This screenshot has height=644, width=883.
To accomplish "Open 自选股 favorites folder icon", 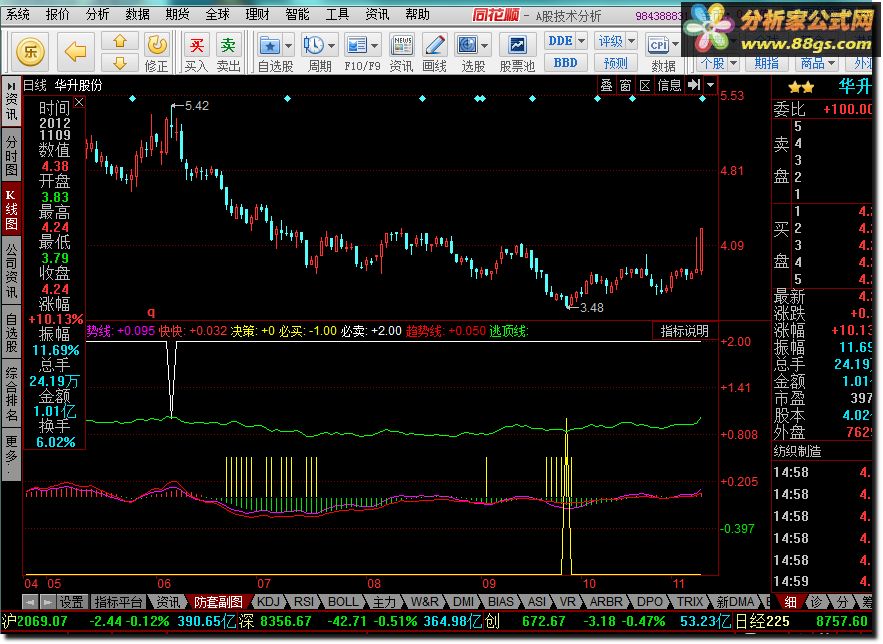I will (x=269, y=45).
